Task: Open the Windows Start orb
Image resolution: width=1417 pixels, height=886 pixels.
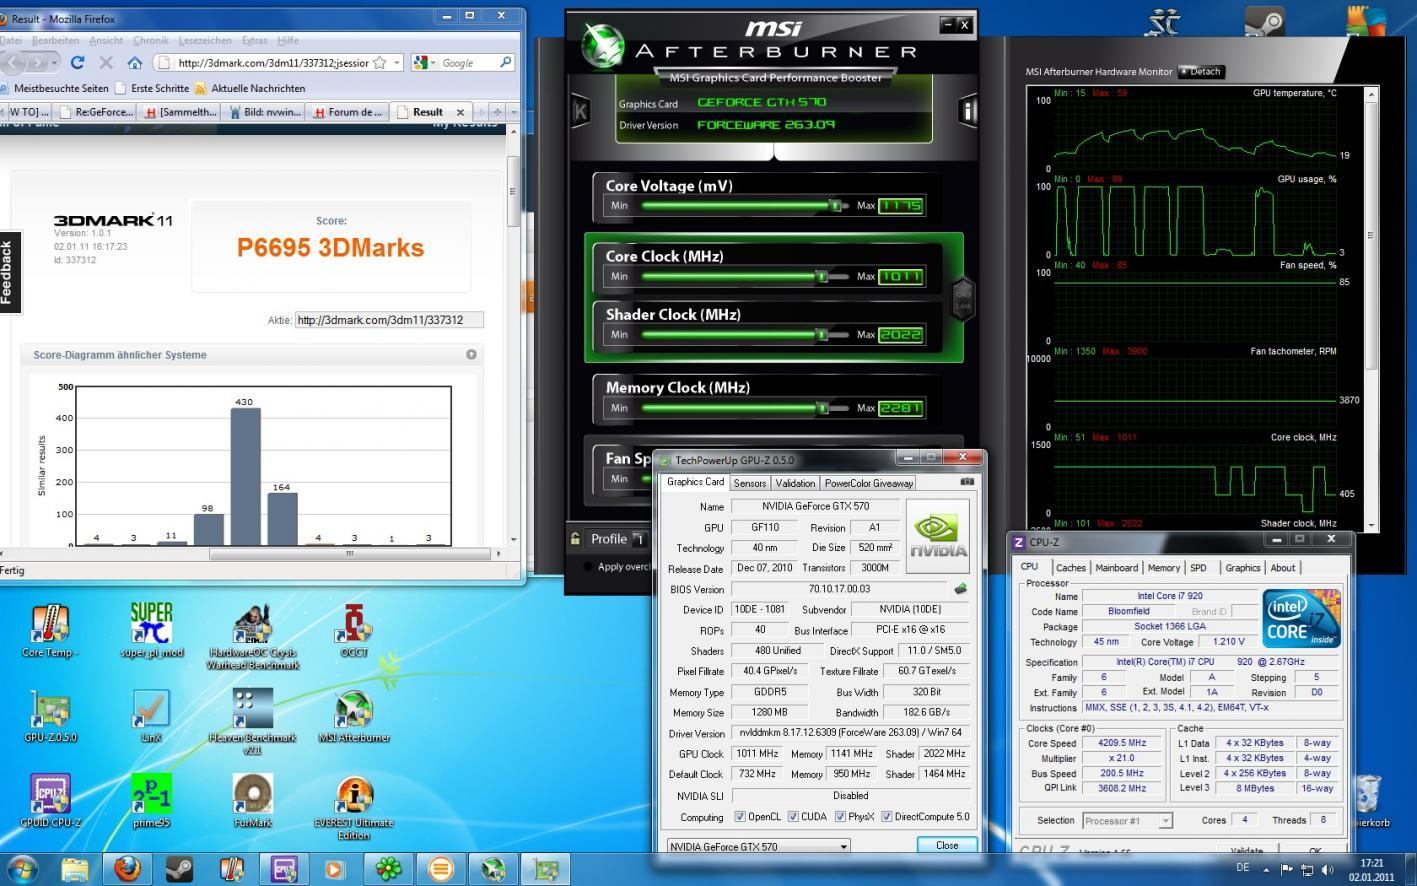Action: (x=22, y=868)
